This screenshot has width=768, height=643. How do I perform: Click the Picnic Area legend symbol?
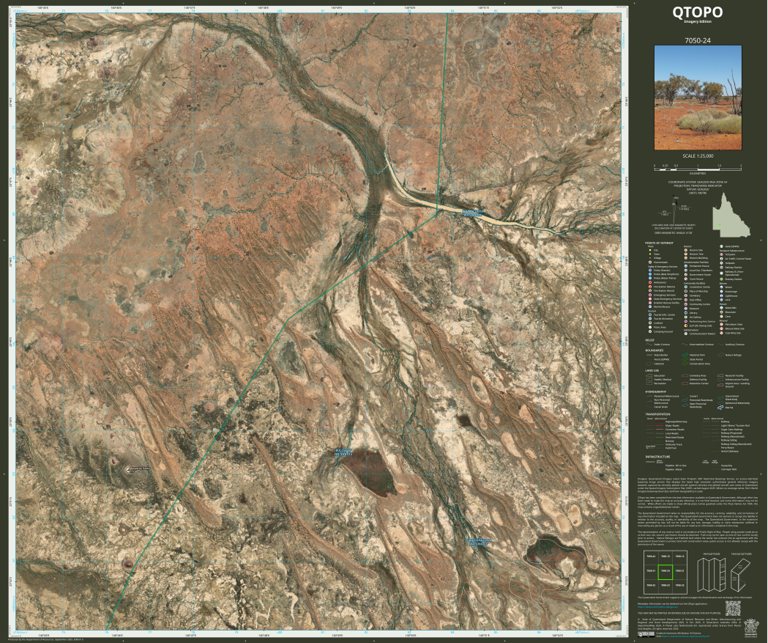click(x=650, y=327)
